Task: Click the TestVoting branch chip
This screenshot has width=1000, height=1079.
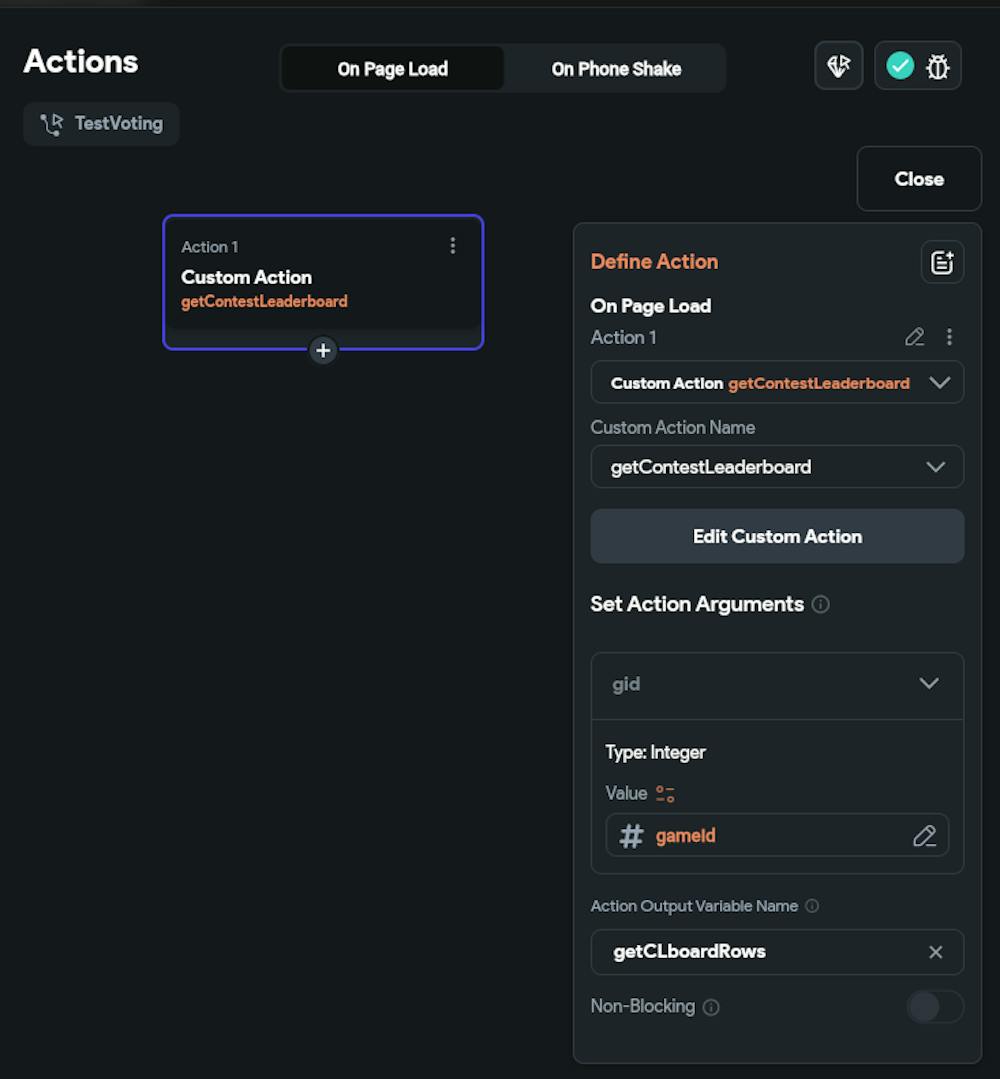Action: click(102, 124)
